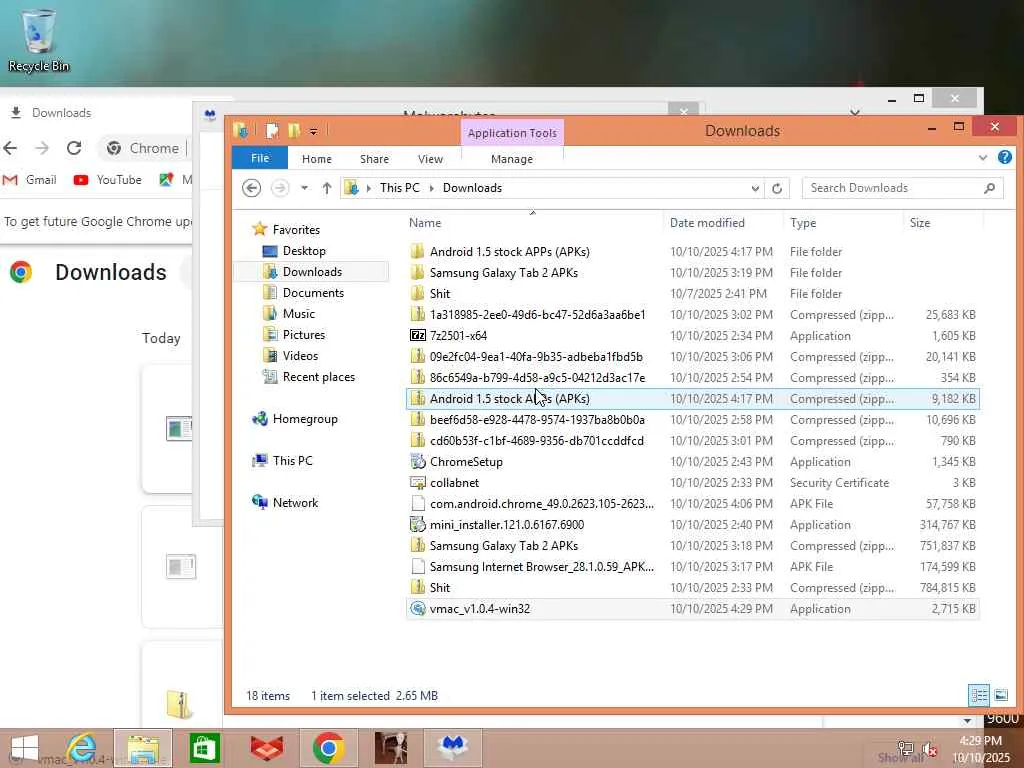Screen dimensions: 1024x768
Task: Open Google Chrome from taskbar
Action: [x=328, y=748]
